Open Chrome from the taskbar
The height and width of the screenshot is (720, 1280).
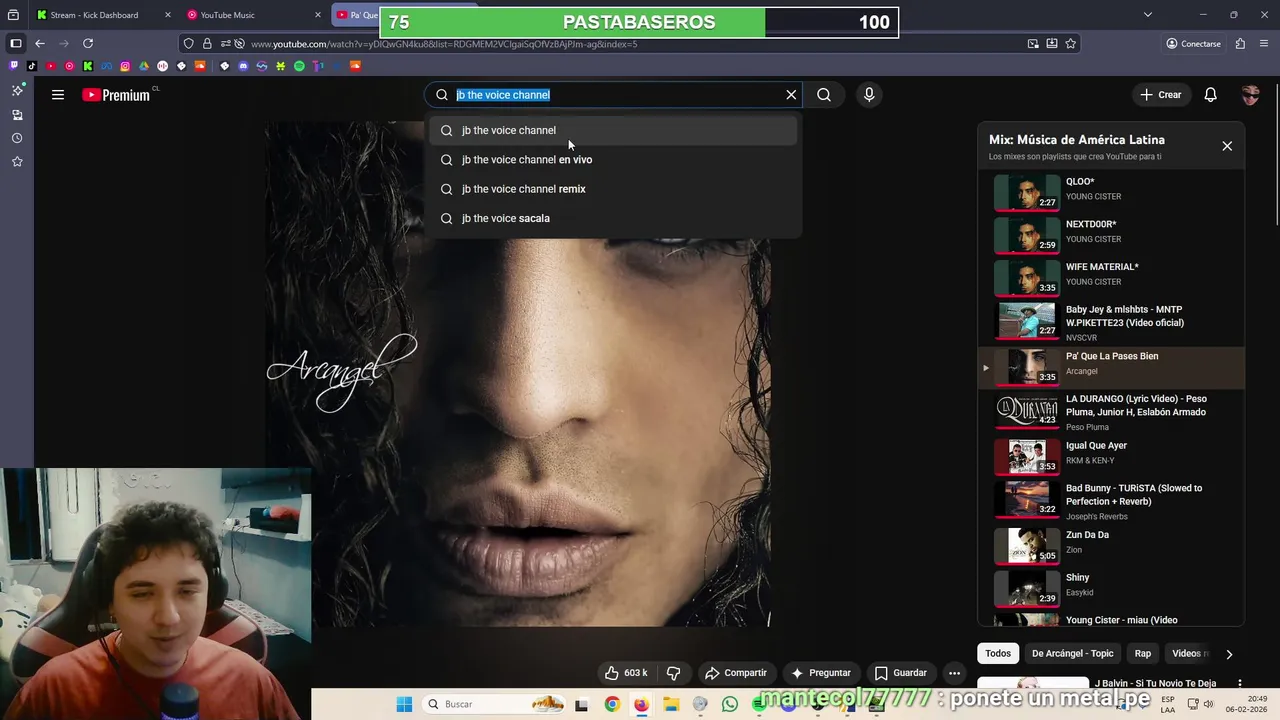(x=612, y=704)
